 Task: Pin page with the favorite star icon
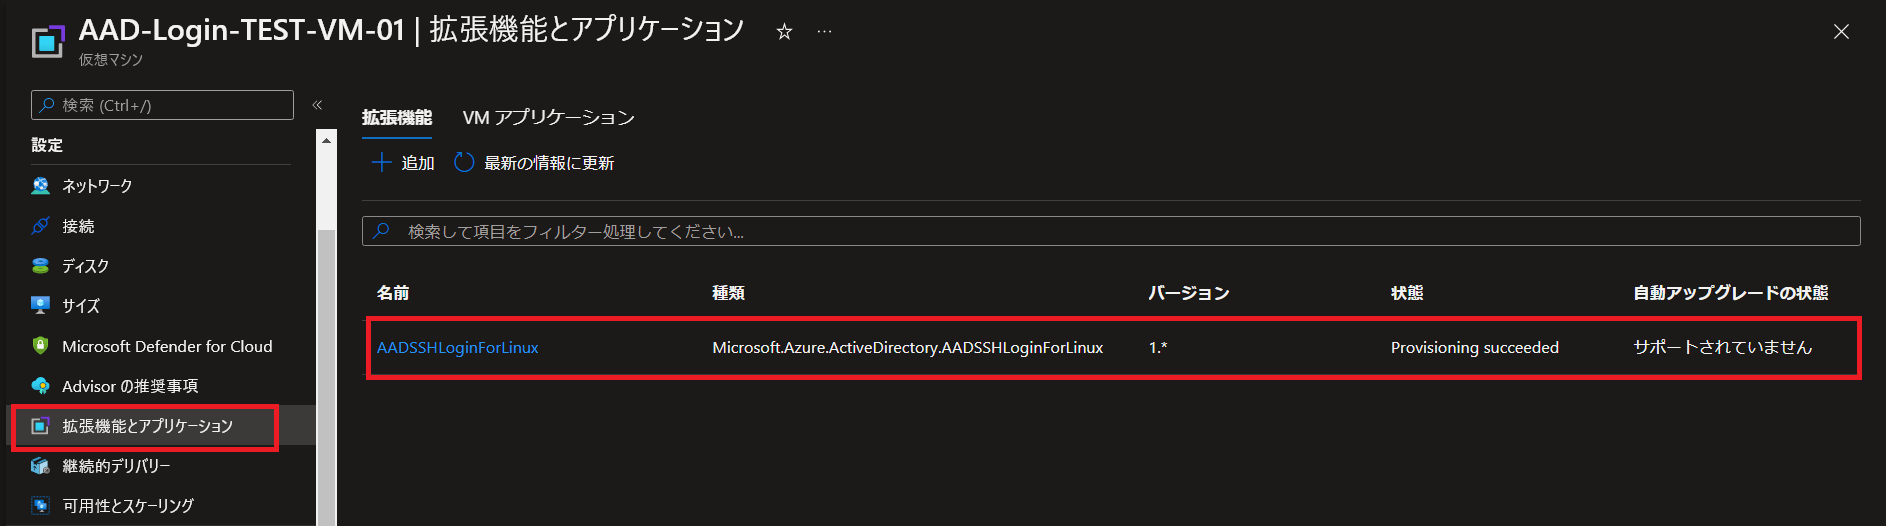tap(784, 32)
